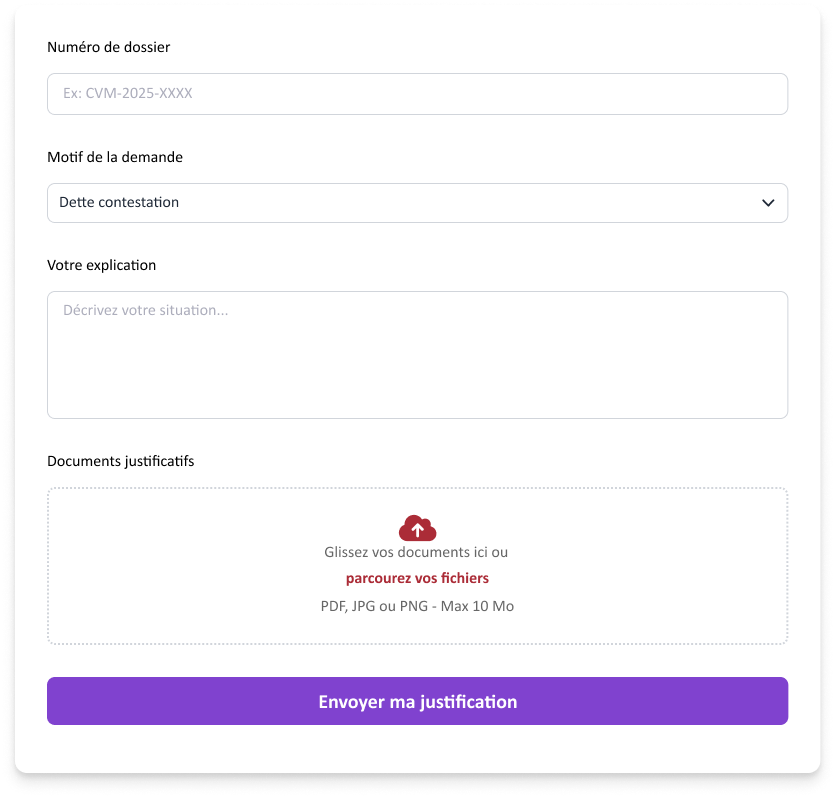The width and height of the screenshot is (836, 798).
Task: Click the 'Numéro de dossier' label
Action: 108,47
